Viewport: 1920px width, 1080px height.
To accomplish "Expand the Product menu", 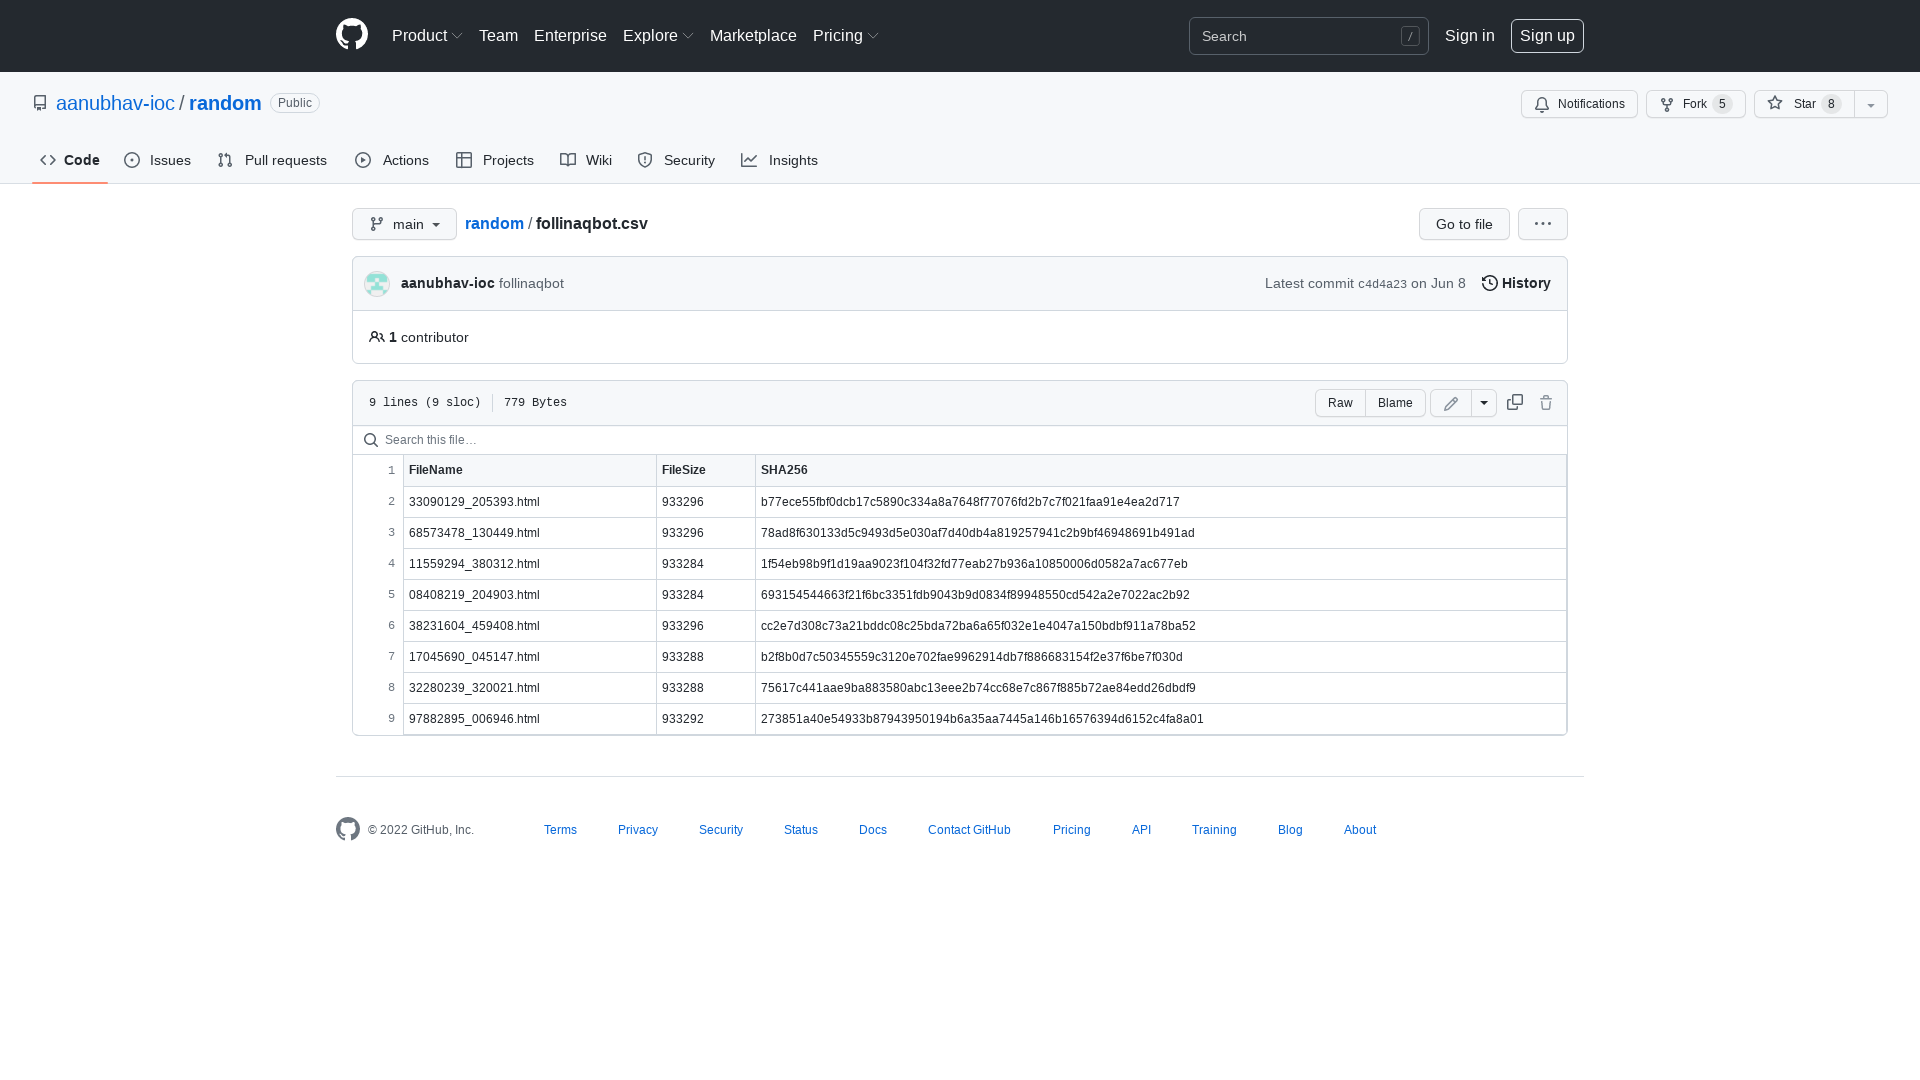I will 427,35.
